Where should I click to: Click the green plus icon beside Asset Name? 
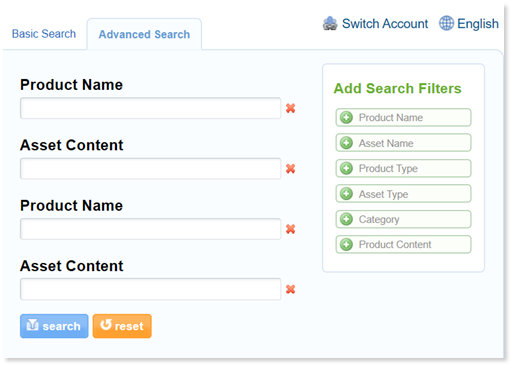[x=346, y=143]
